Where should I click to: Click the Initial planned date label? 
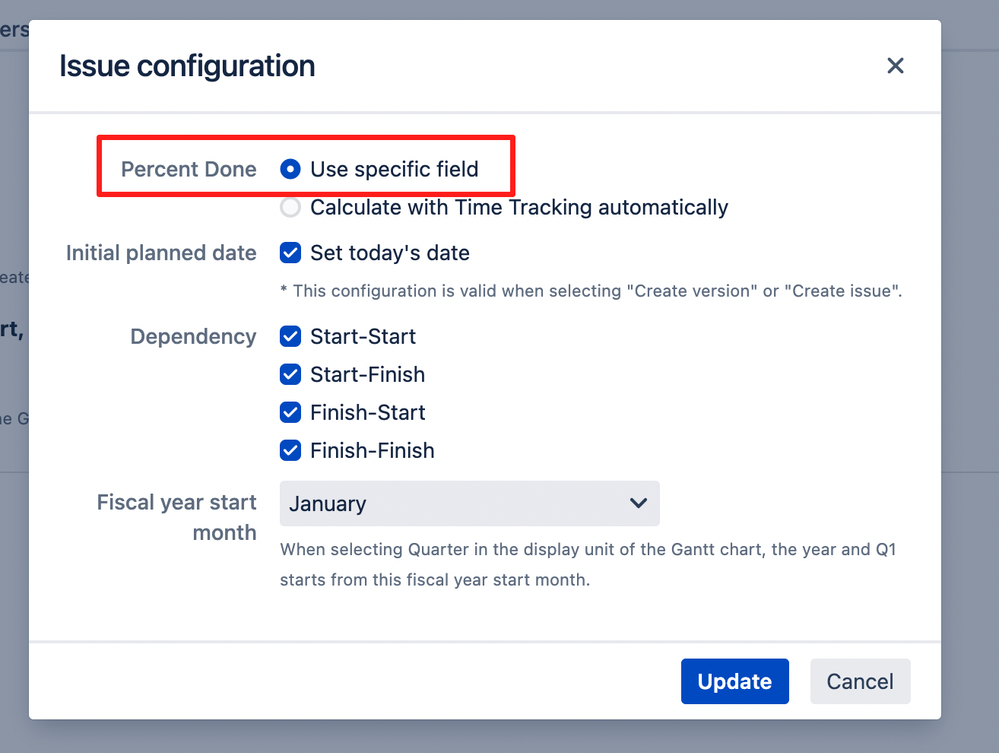click(x=161, y=253)
